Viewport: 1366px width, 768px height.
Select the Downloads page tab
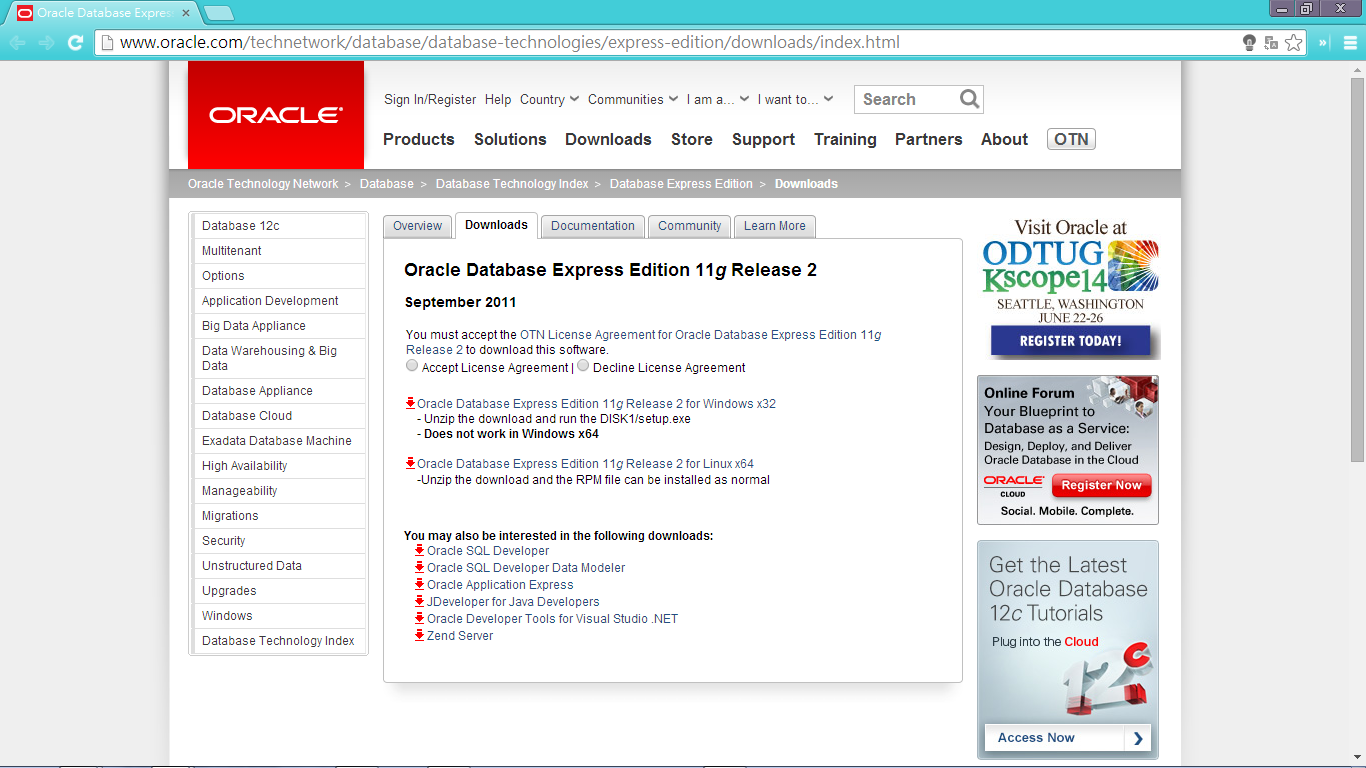coord(496,225)
